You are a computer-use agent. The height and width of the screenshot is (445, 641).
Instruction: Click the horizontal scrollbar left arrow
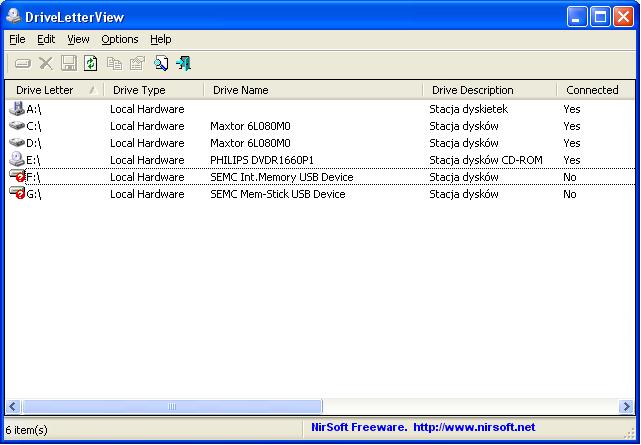point(13,406)
